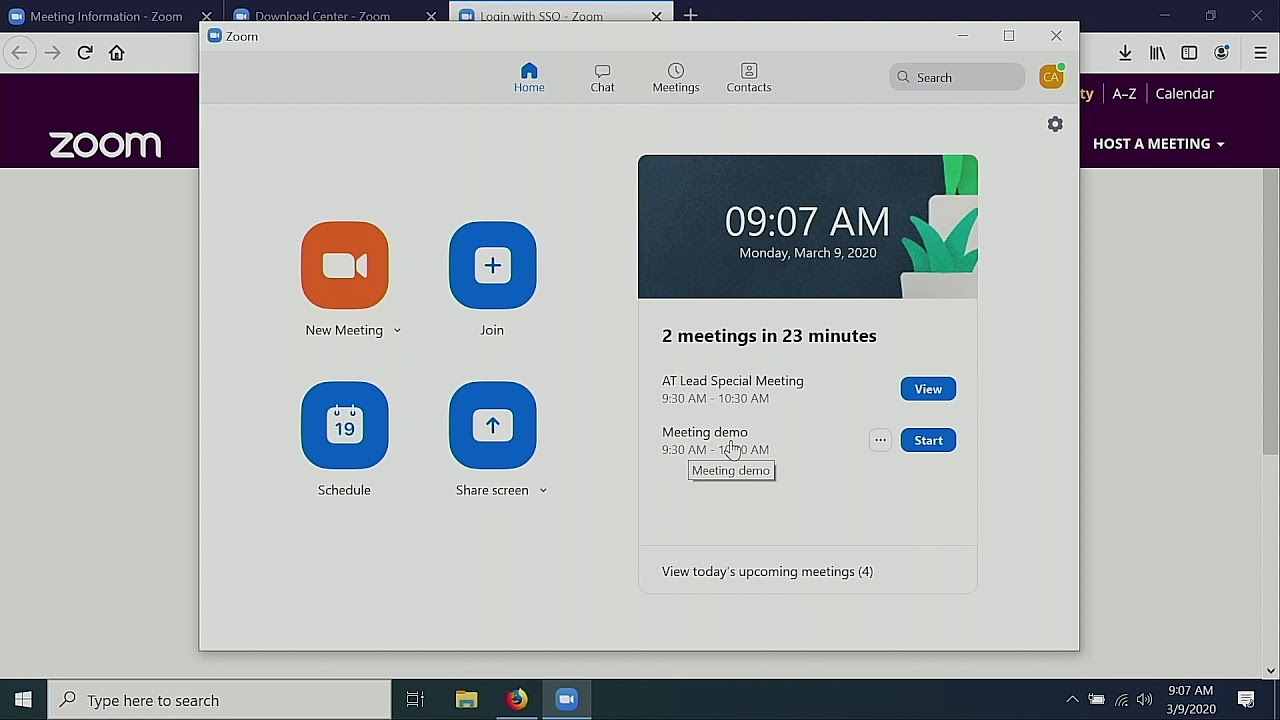Click View today's upcoming meetings (4)
1280x720 pixels.
(x=767, y=572)
